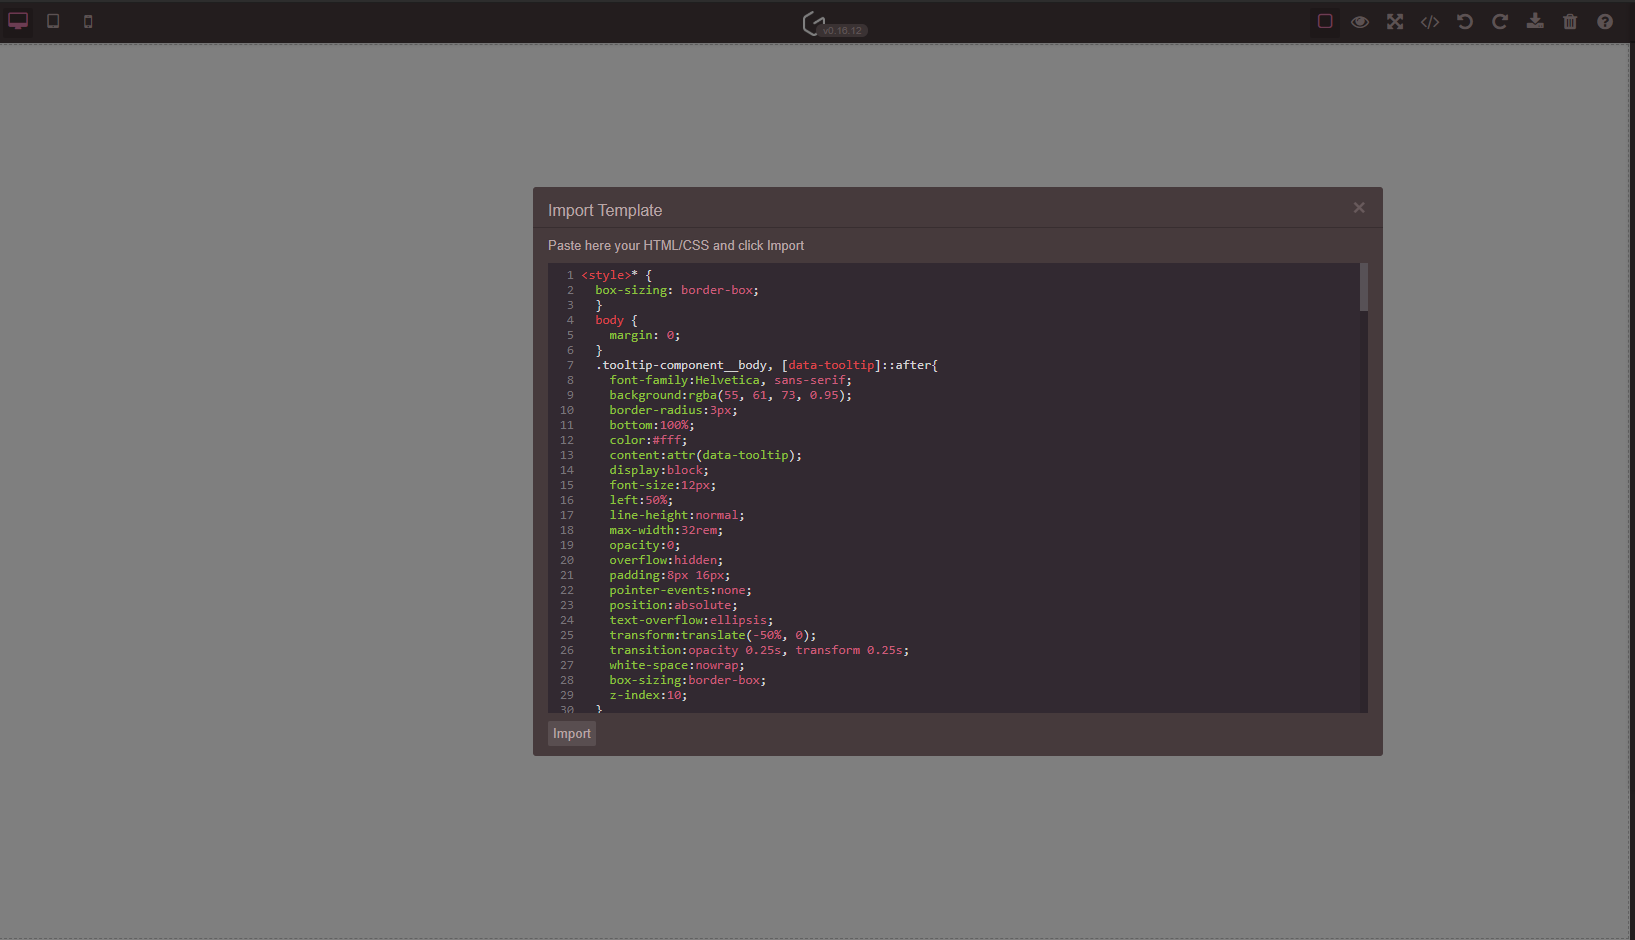Viewport: 1635px width, 940px height.
Task: Clear the canvas with trash icon
Action: 1569,20
